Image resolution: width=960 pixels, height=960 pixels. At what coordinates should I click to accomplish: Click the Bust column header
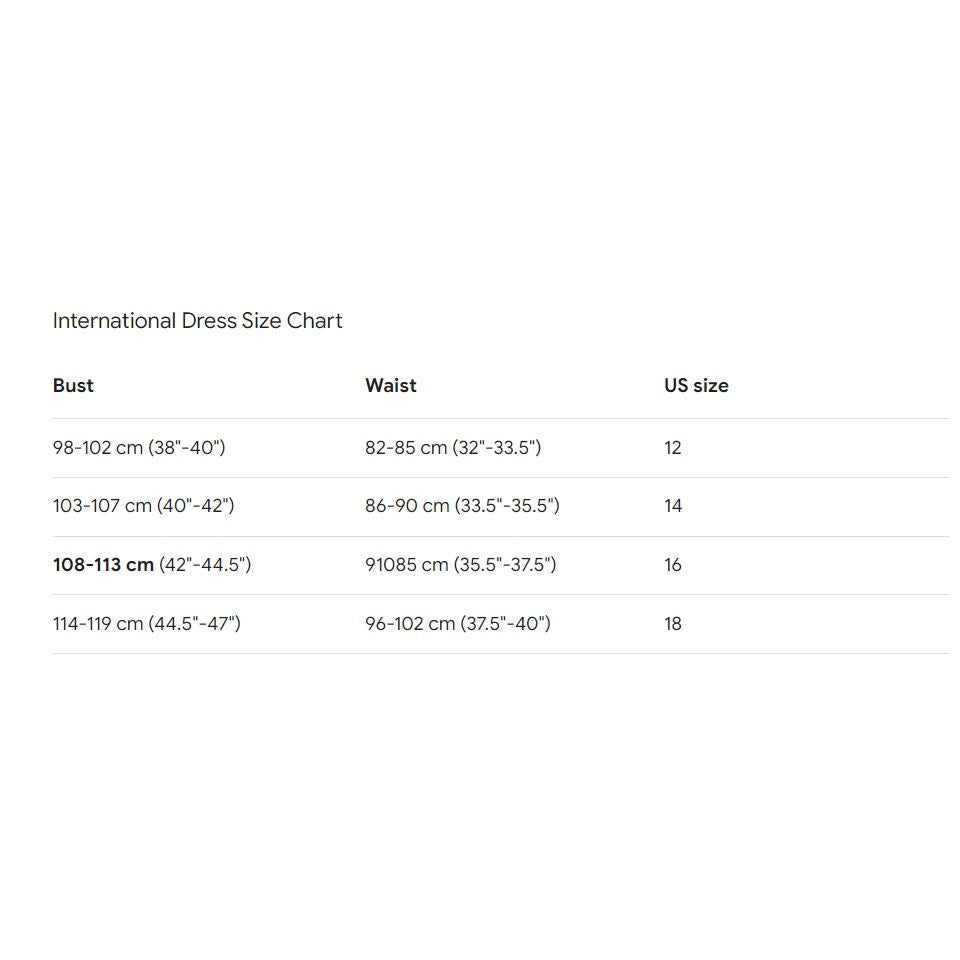point(73,385)
